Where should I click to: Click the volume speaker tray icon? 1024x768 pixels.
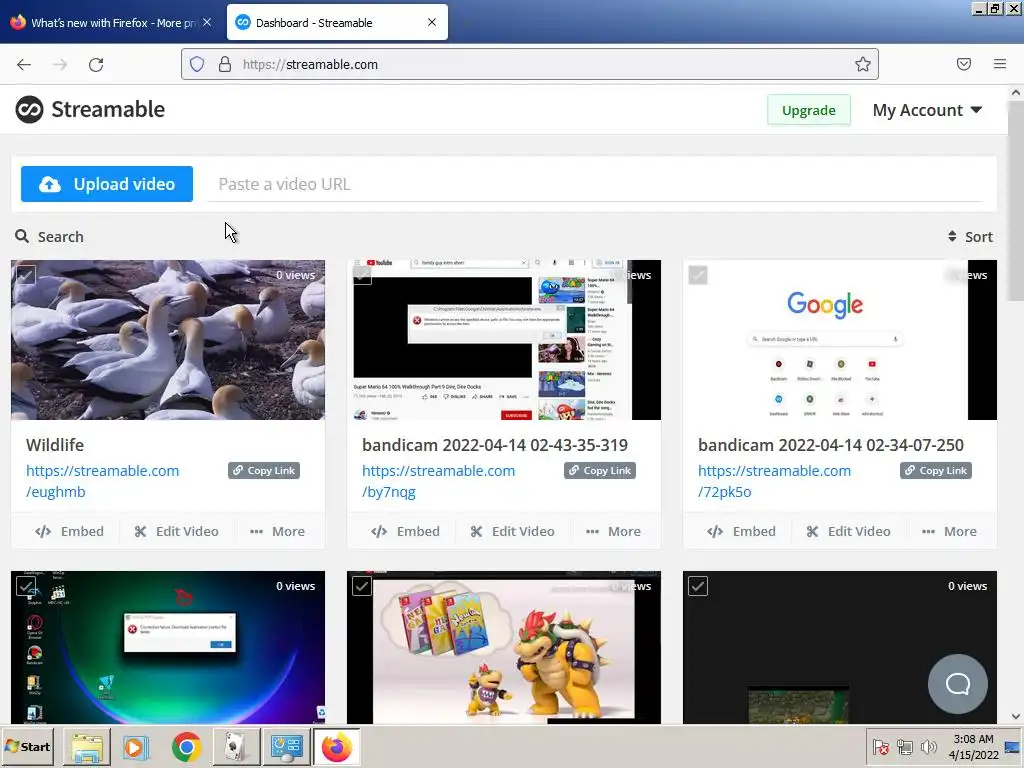928,746
